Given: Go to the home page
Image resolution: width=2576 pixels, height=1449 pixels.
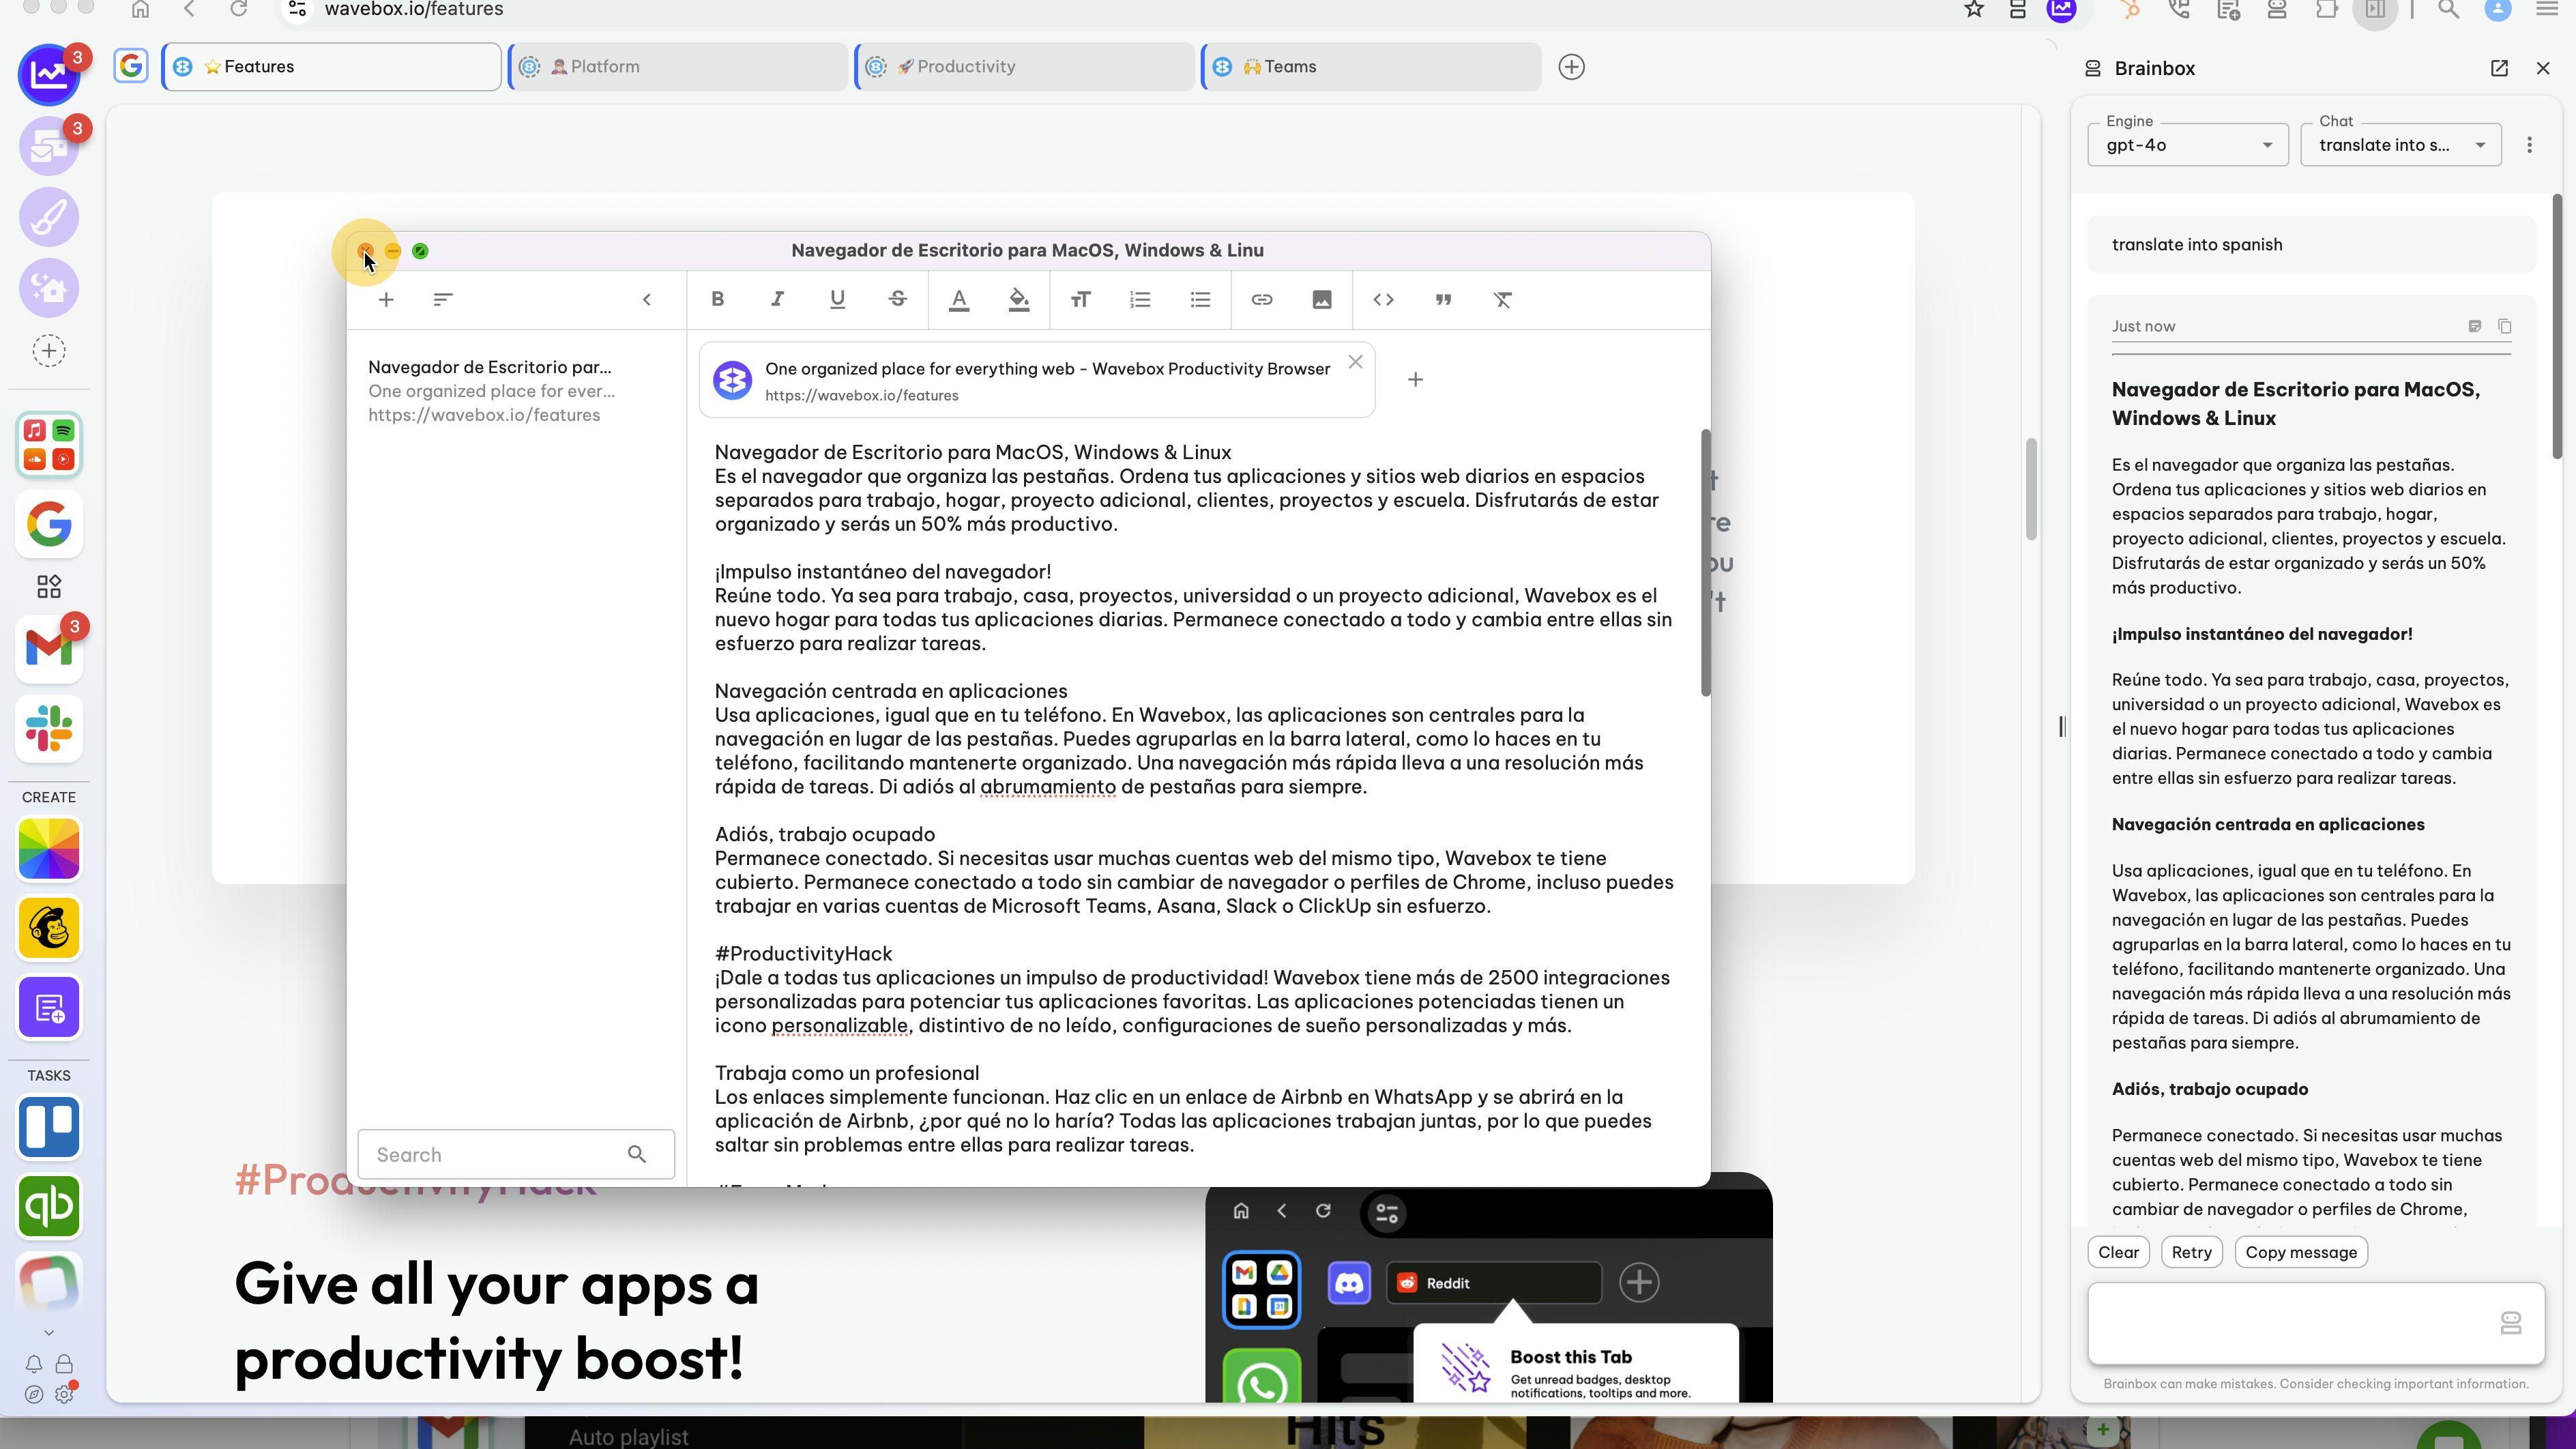Looking at the screenshot, I should tap(140, 10).
